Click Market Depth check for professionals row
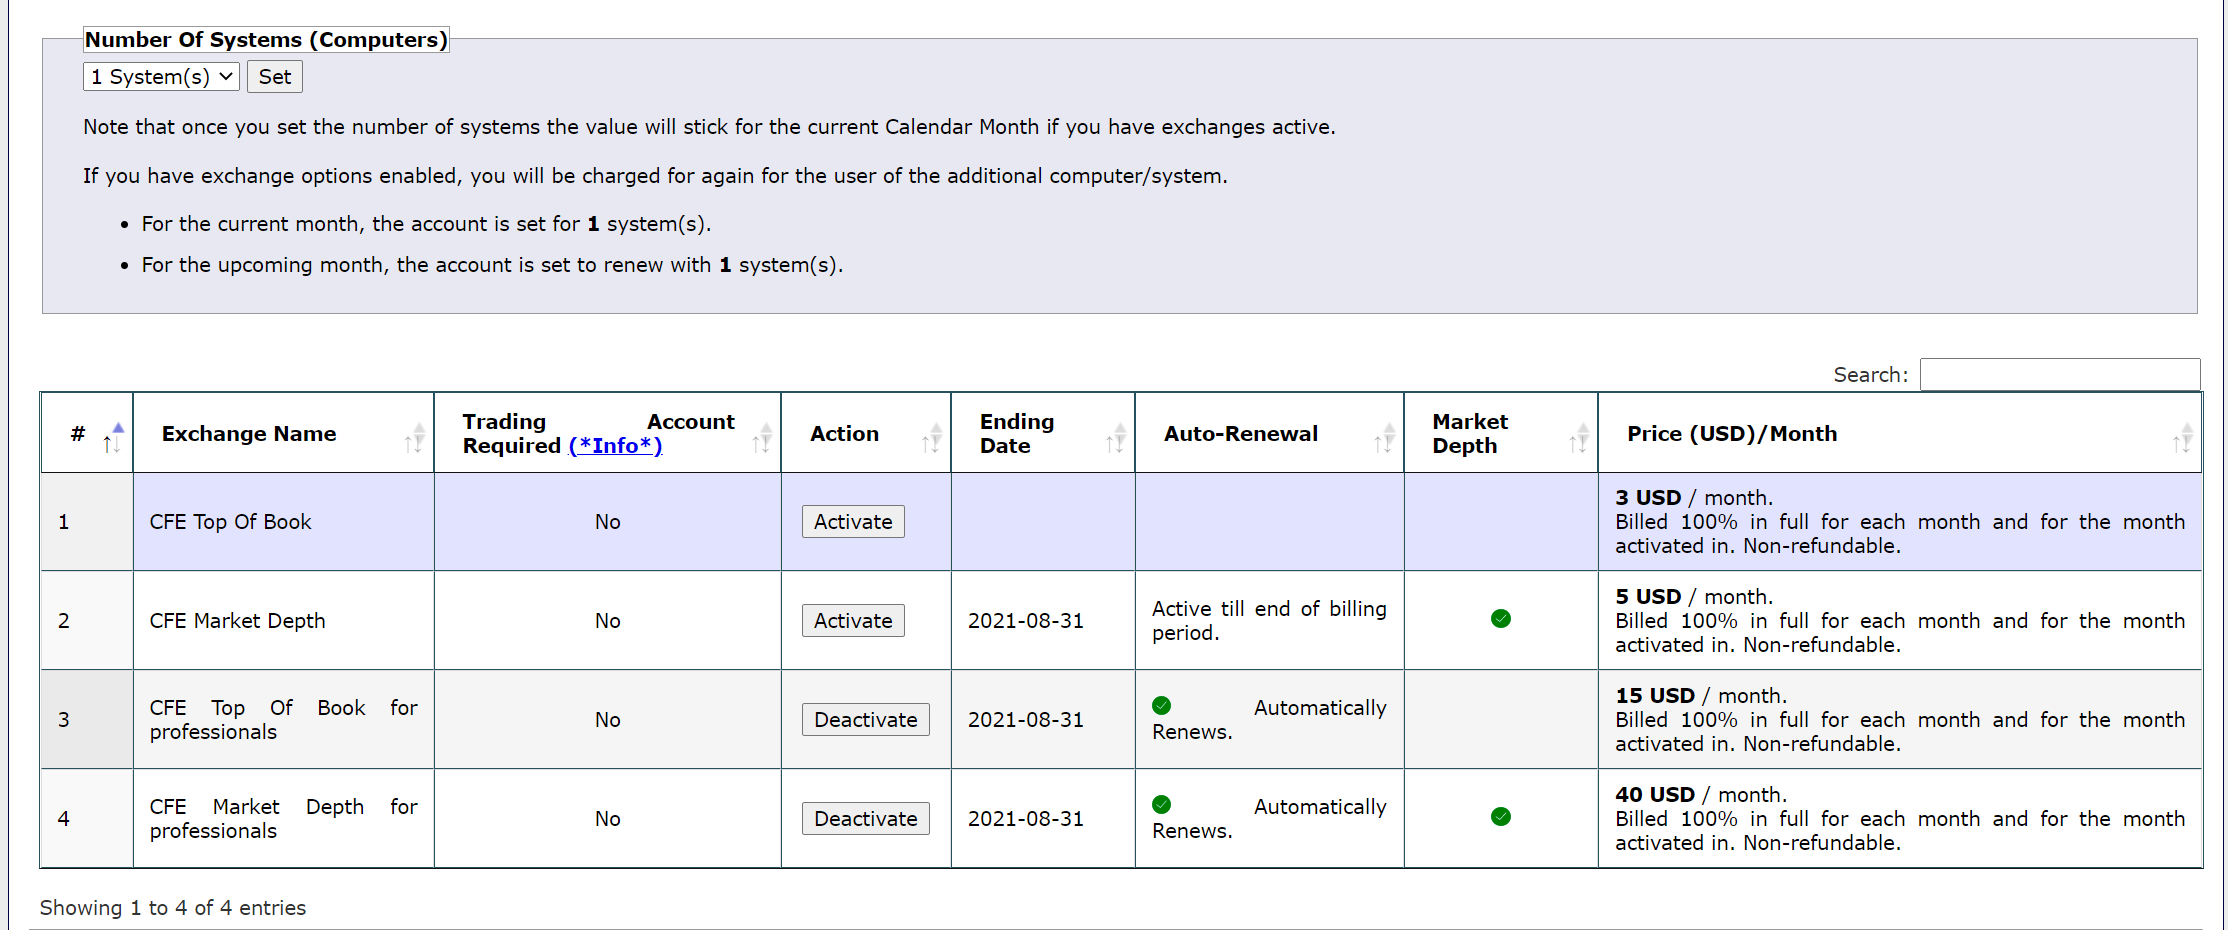This screenshot has height=930, width=2228. tap(1501, 817)
